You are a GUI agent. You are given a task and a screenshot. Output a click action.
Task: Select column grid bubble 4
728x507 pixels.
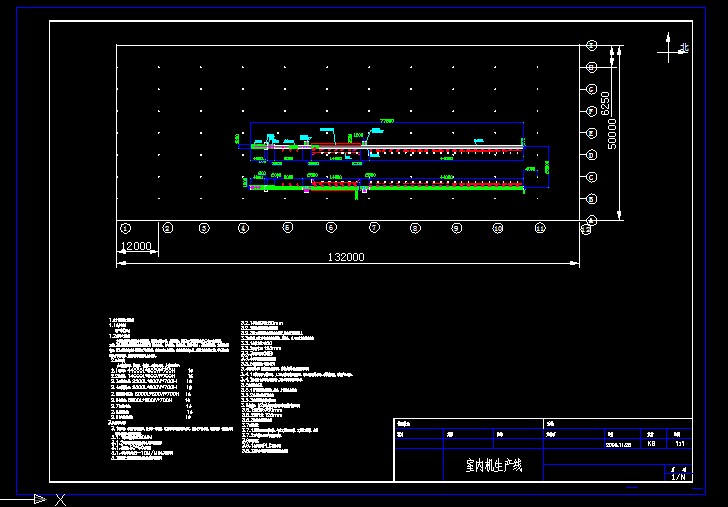click(x=244, y=228)
